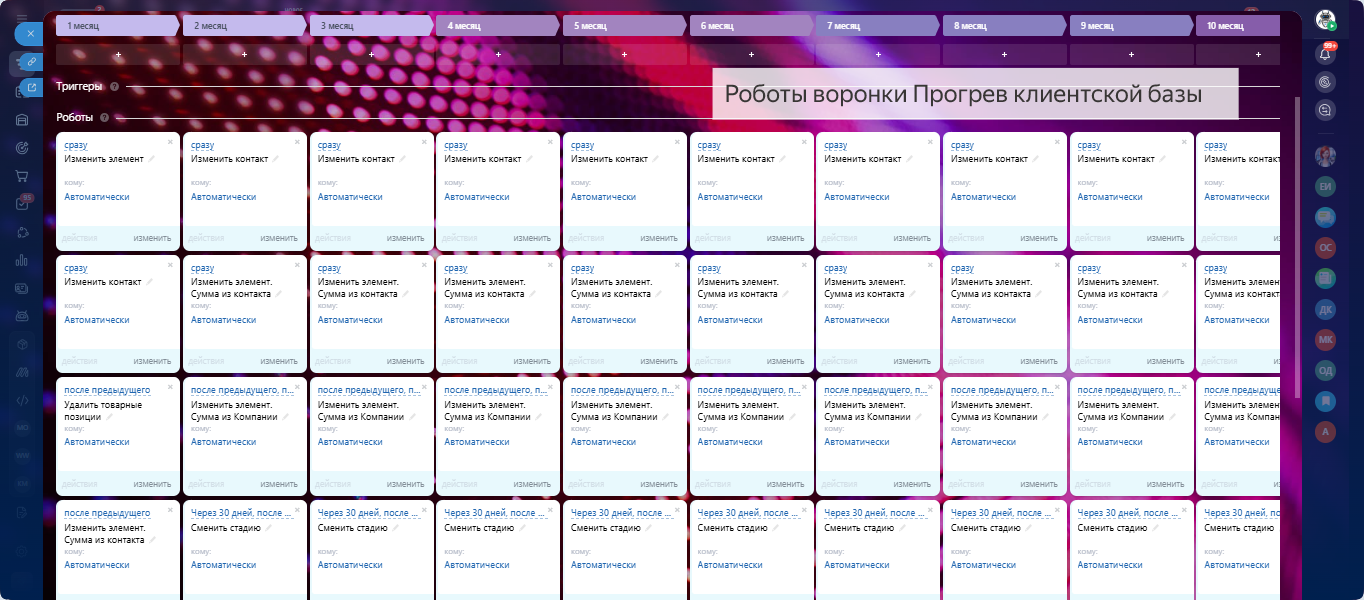Close the robots slider panel

click(31, 33)
